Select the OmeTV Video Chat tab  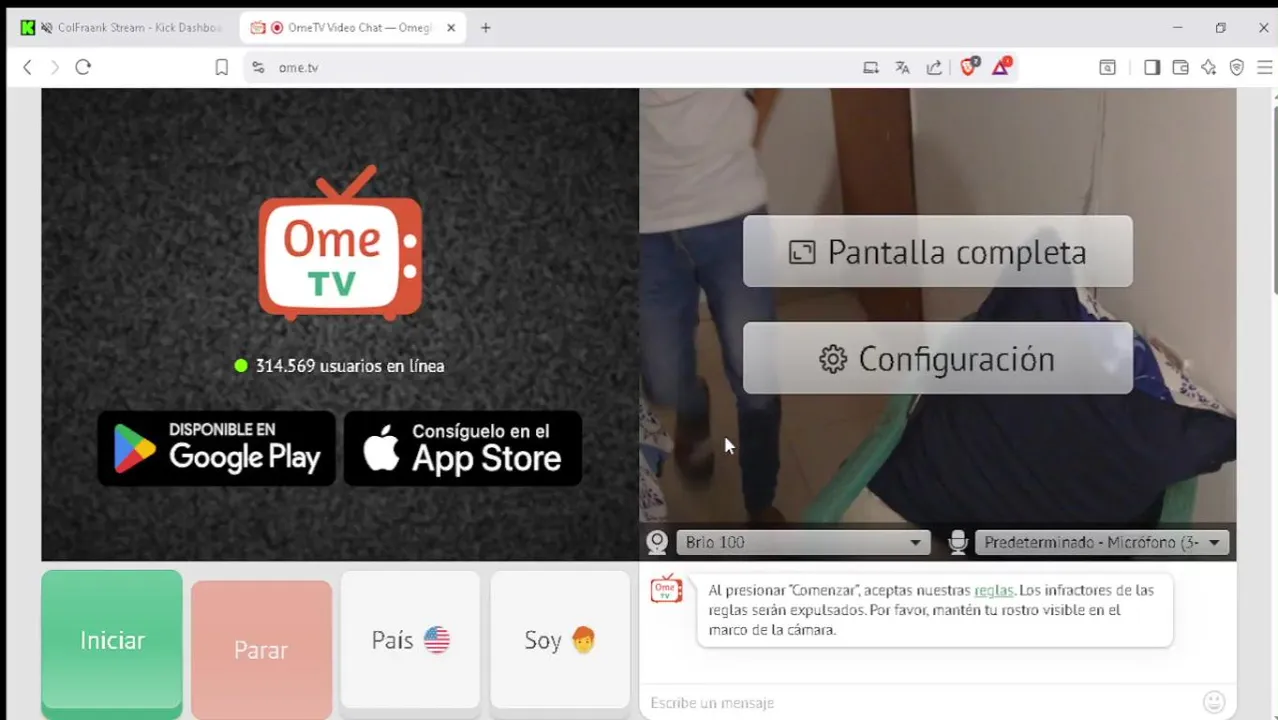pos(353,28)
